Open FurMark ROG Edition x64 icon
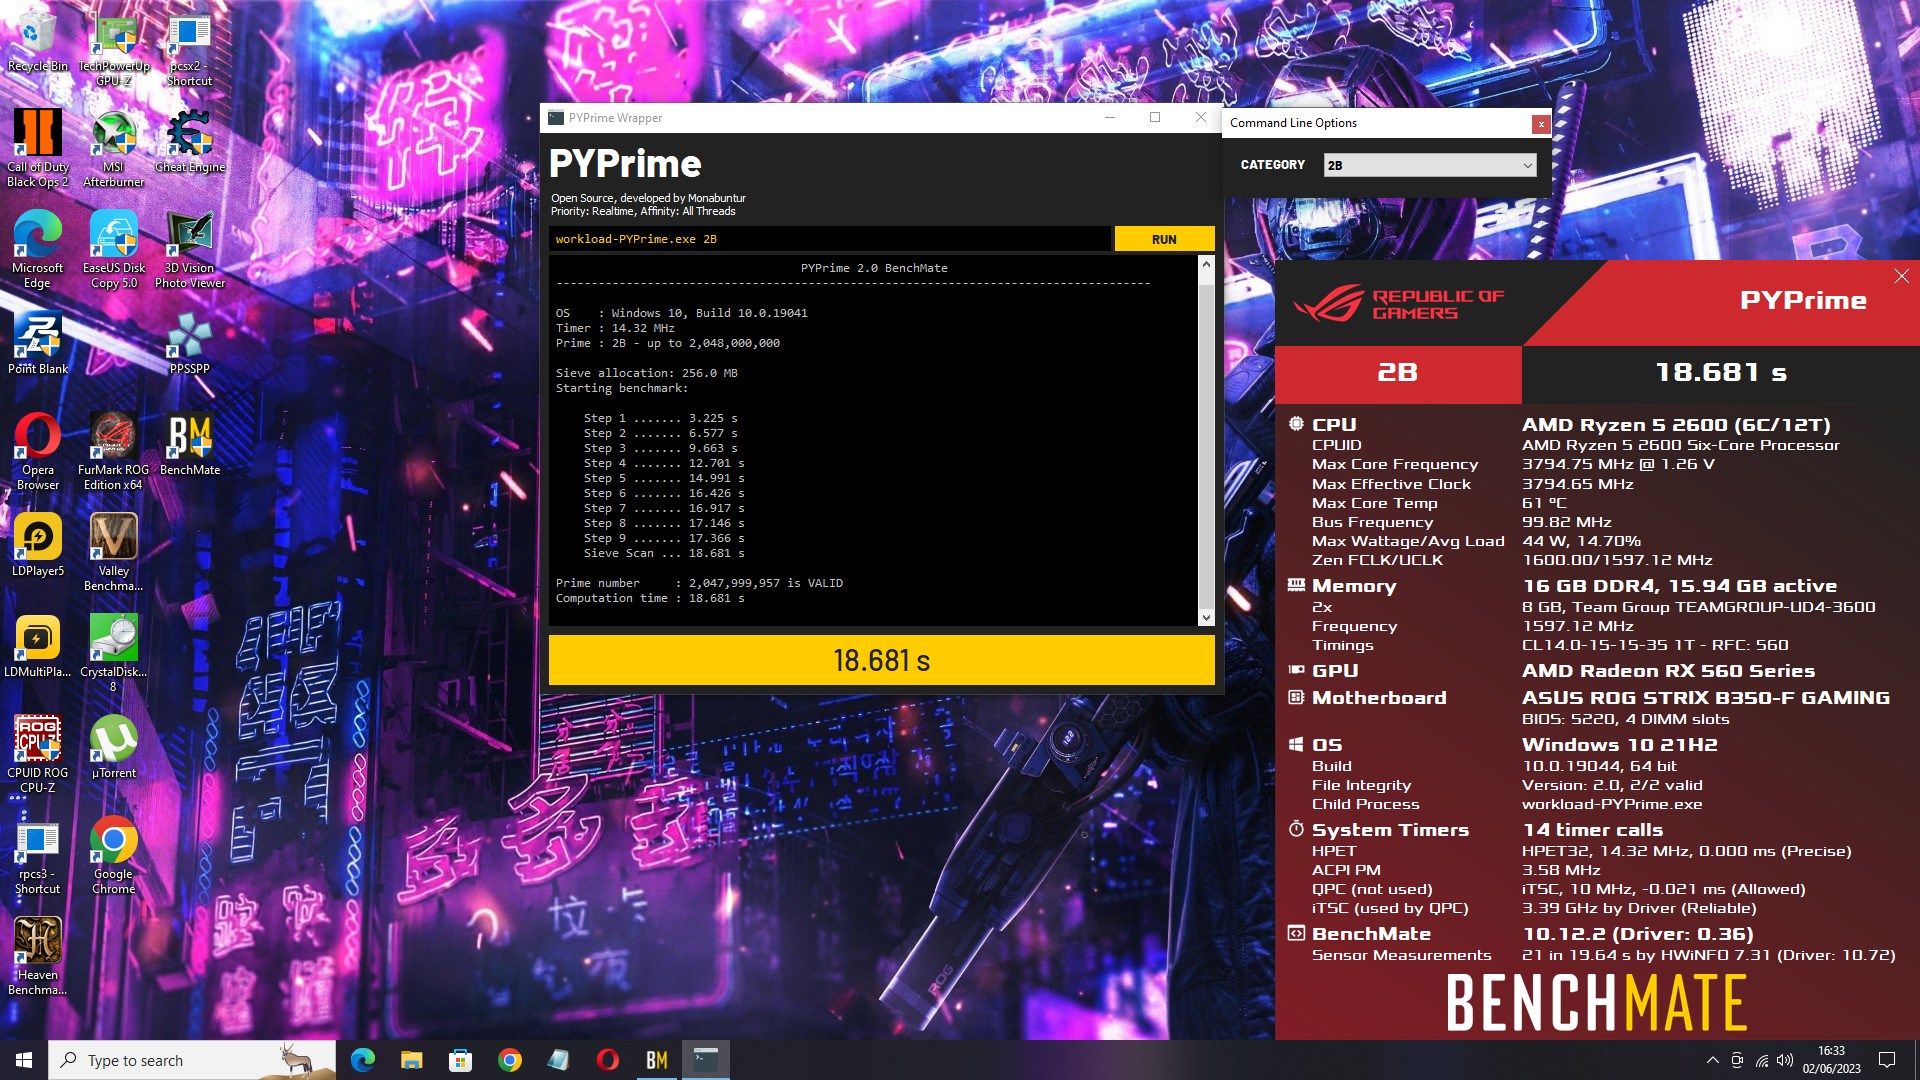The image size is (1920, 1080). click(x=113, y=451)
